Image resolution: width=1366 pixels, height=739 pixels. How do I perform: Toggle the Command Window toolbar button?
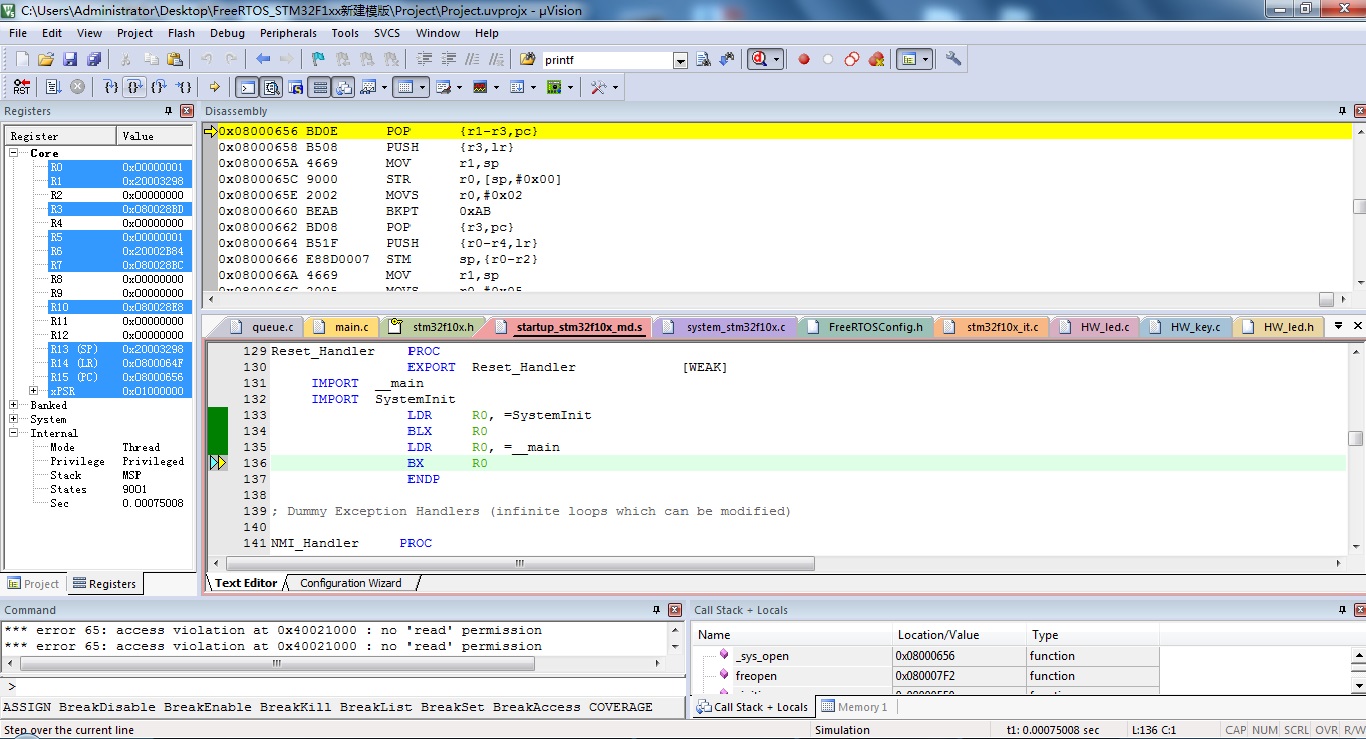(246, 87)
